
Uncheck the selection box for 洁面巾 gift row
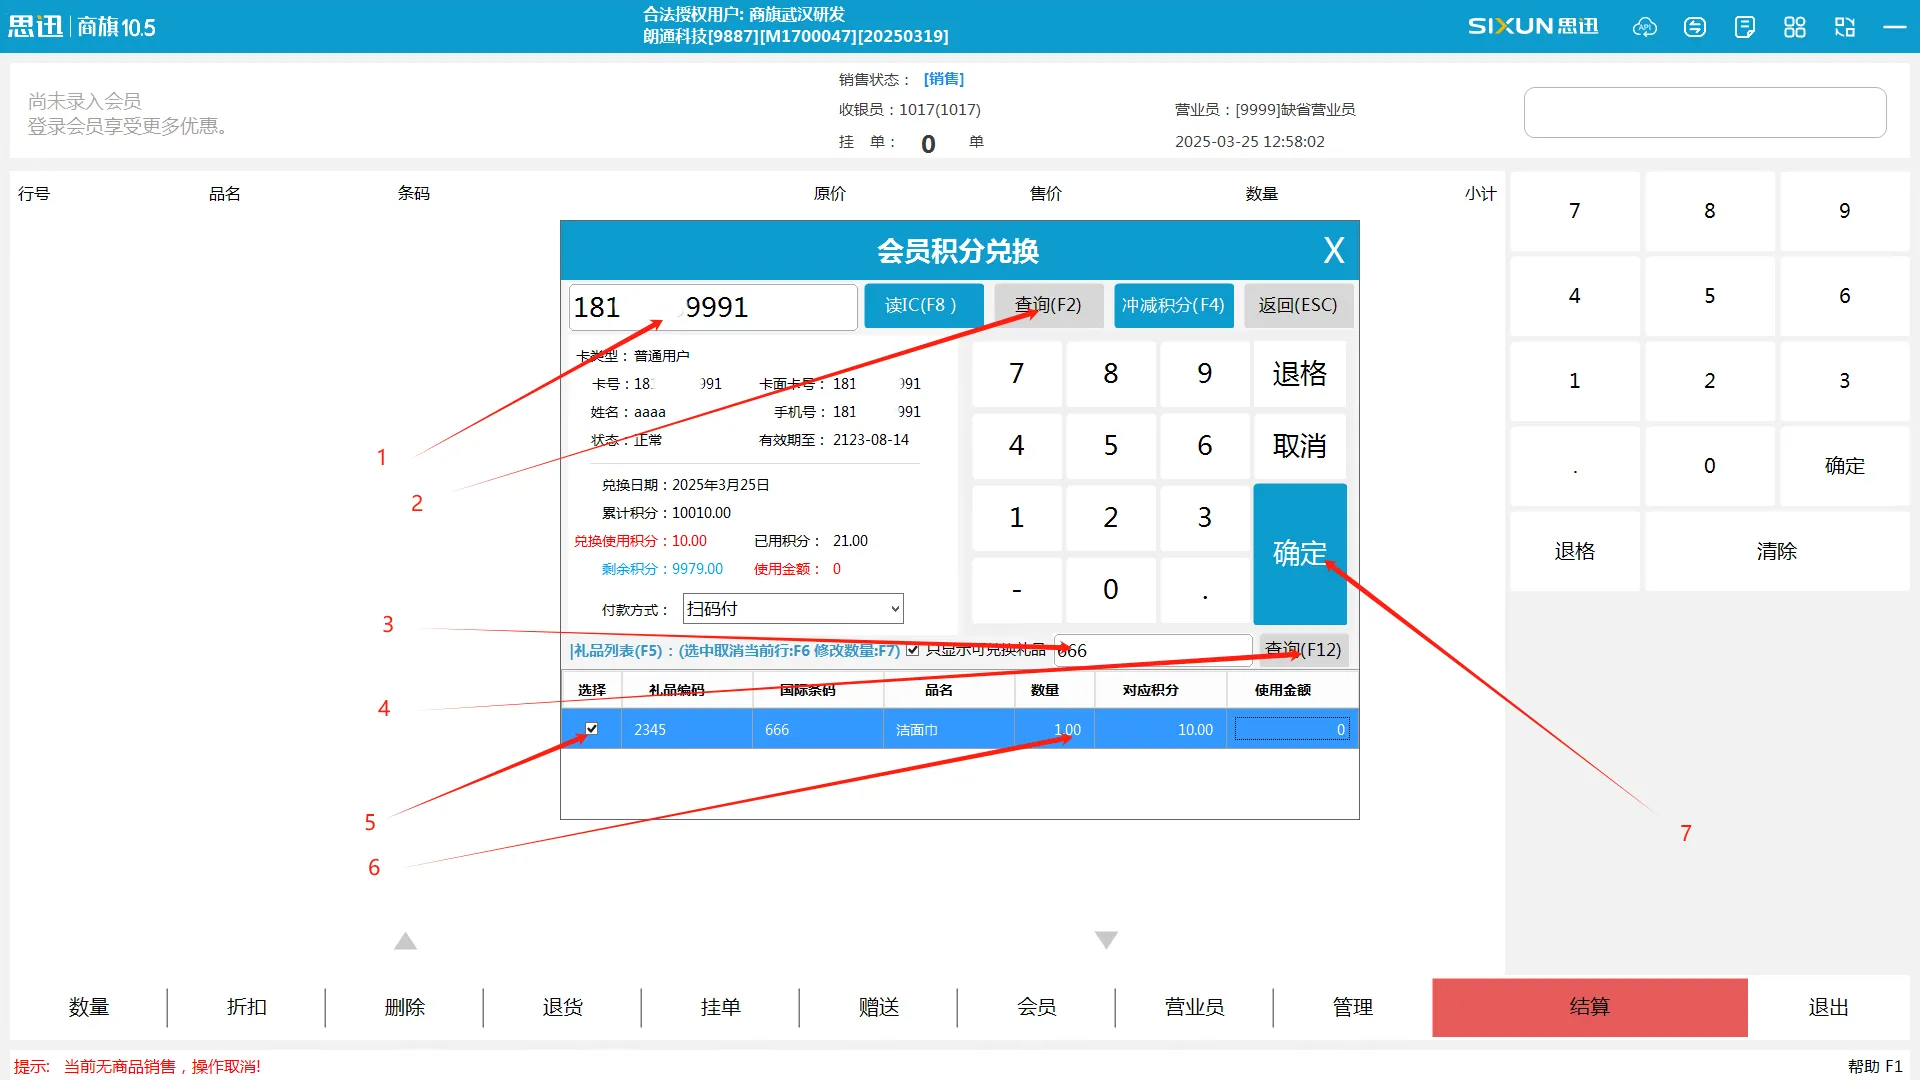(x=591, y=729)
